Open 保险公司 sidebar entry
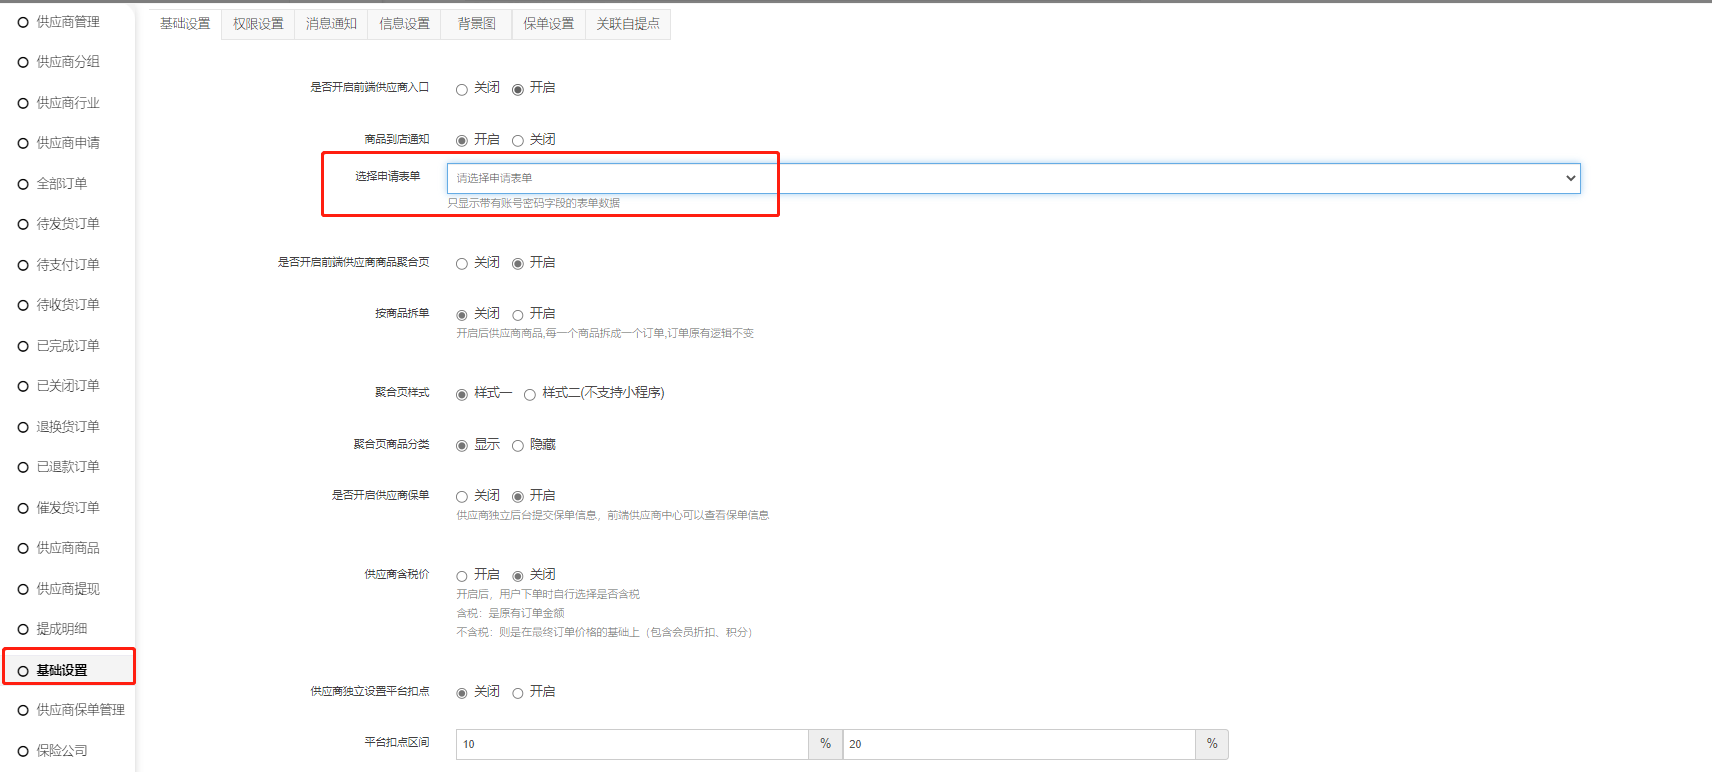This screenshot has width=1712, height=772. [61, 751]
